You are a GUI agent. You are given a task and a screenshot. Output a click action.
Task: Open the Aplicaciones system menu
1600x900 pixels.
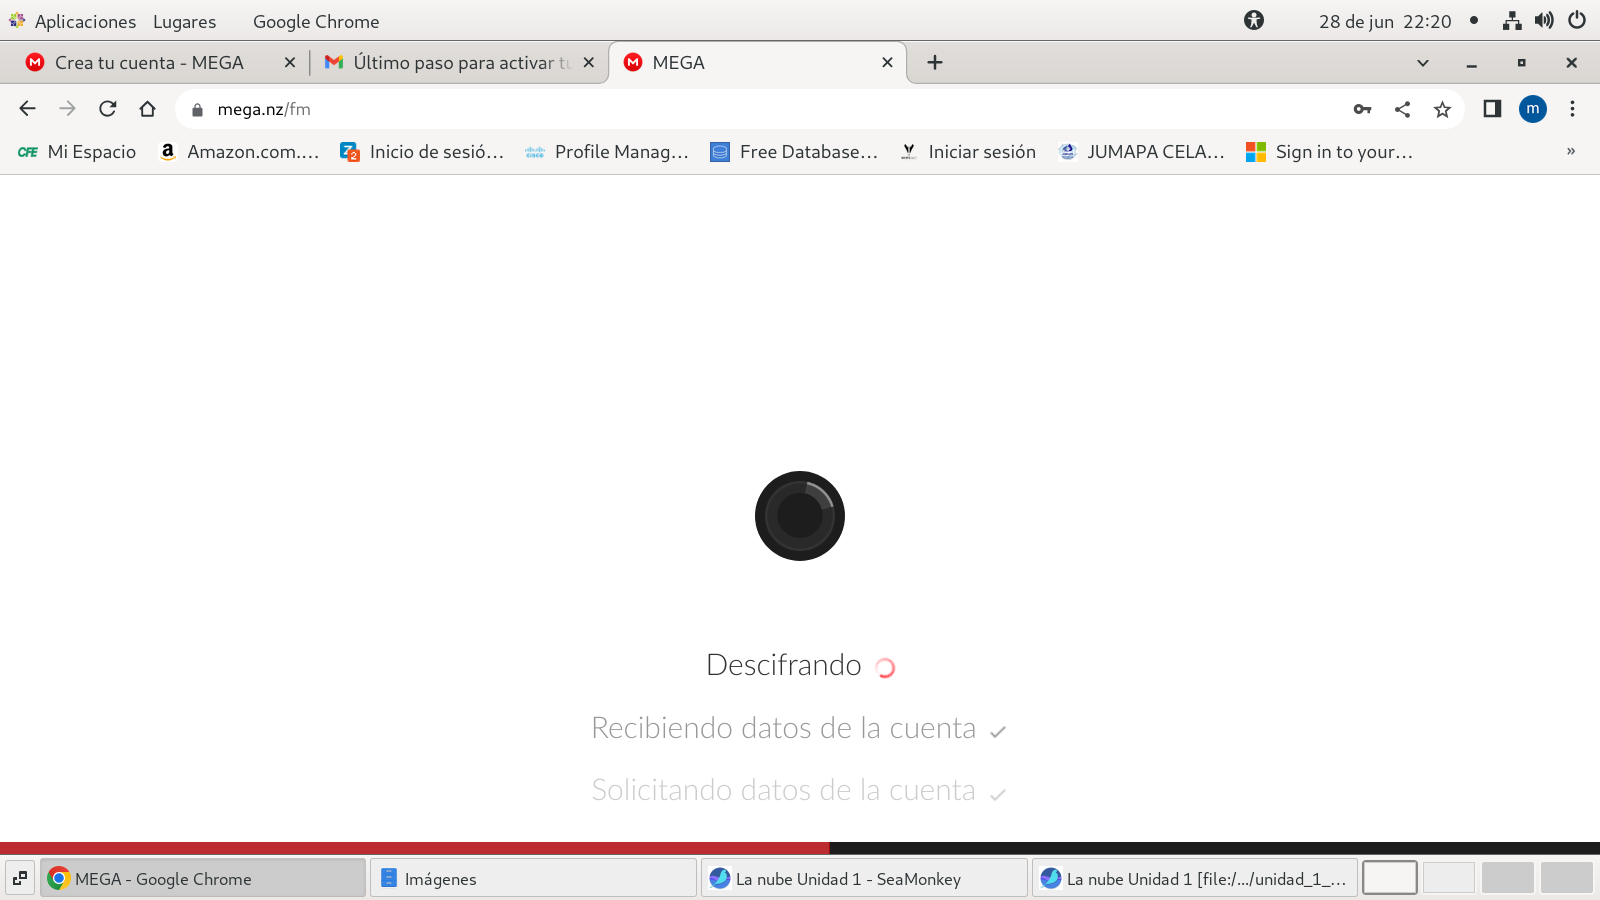84,21
